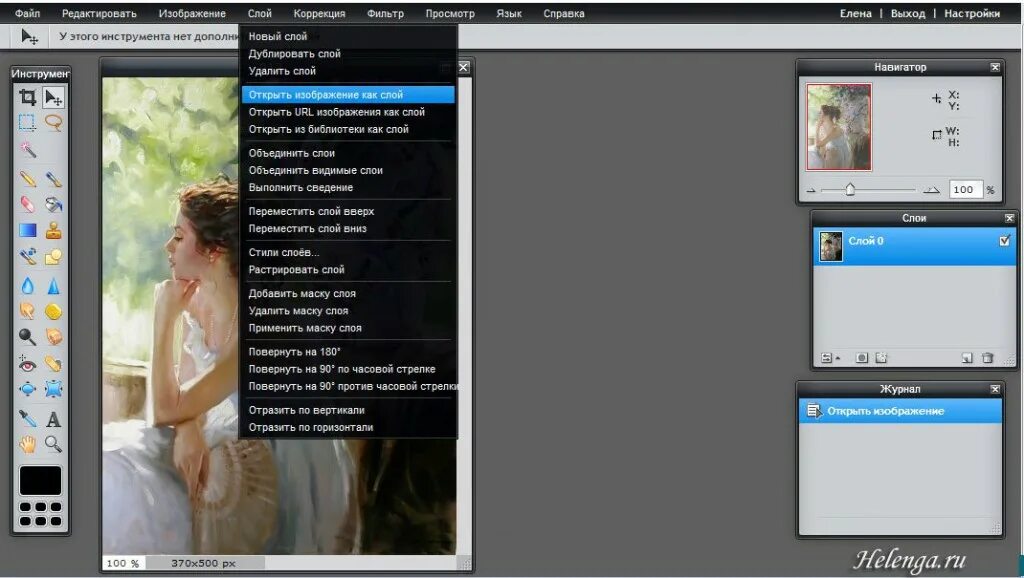The width and height of the screenshot is (1024, 578).
Task: Toggle visibility checkbox of Слой 0
Action: 1004,241
